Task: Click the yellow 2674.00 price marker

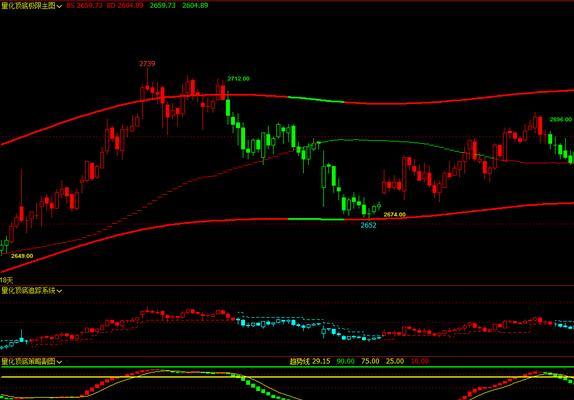Action: point(395,214)
